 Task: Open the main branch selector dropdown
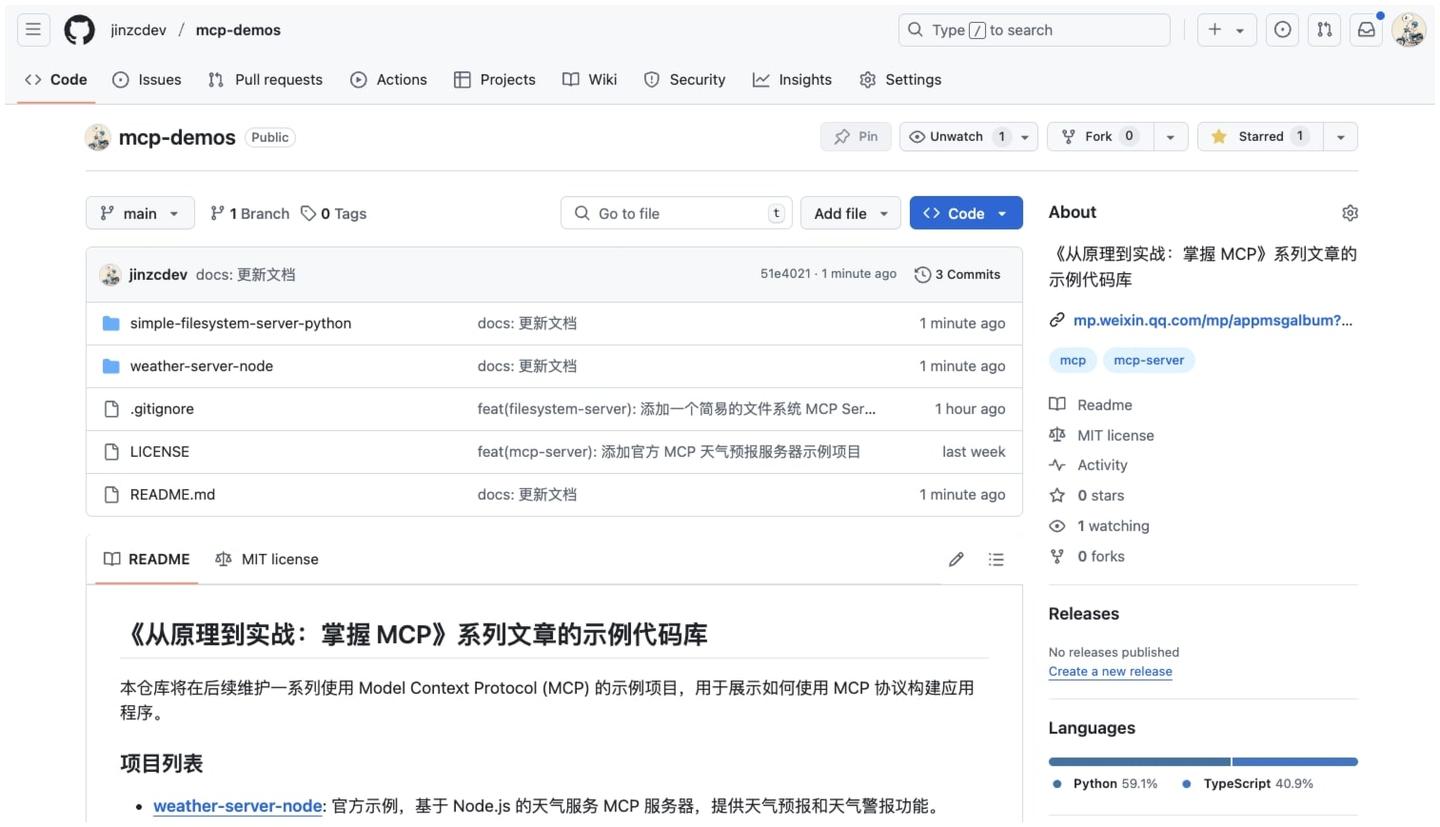[140, 213]
